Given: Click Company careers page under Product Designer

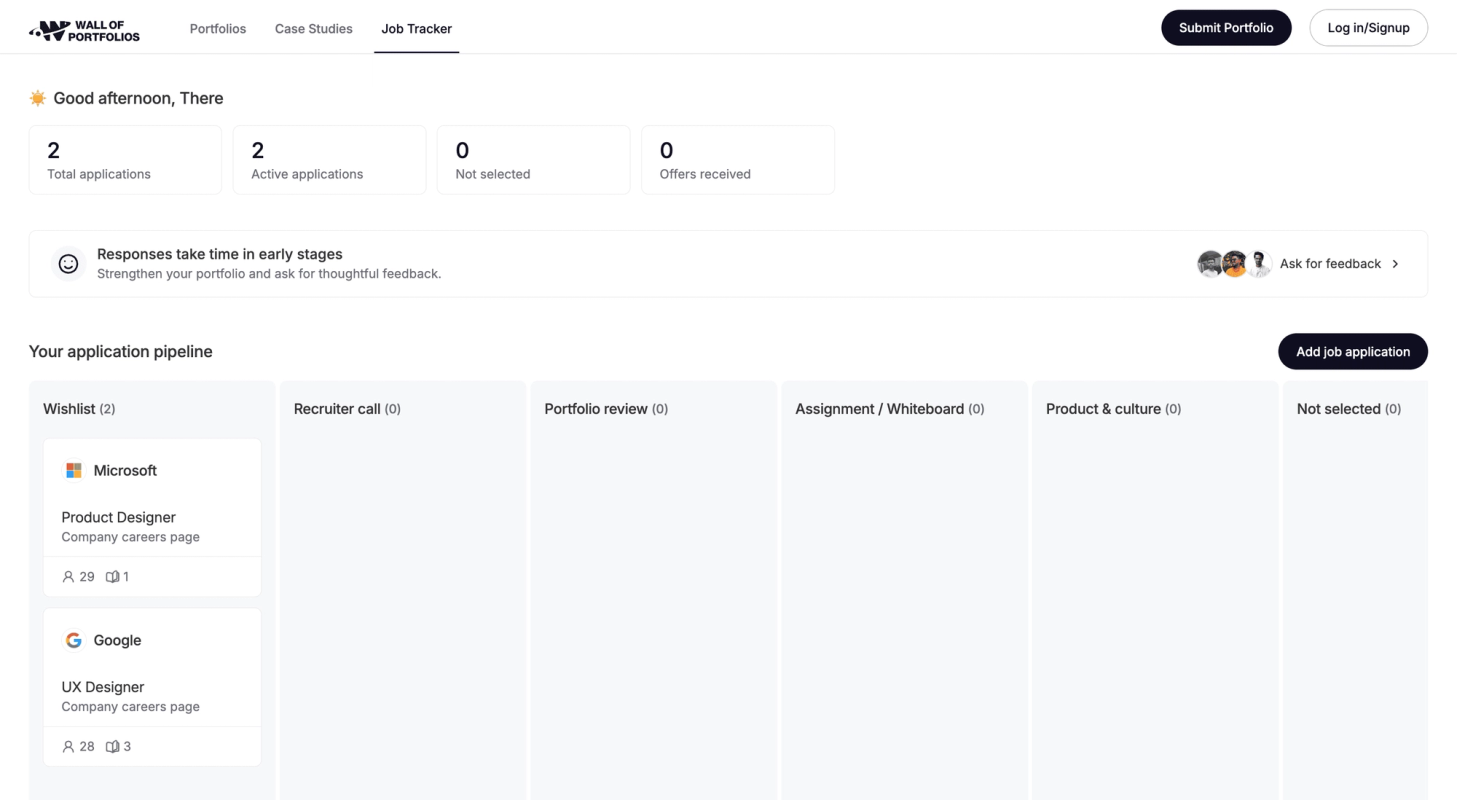Looking at the screenshot, I should point(131,537).
